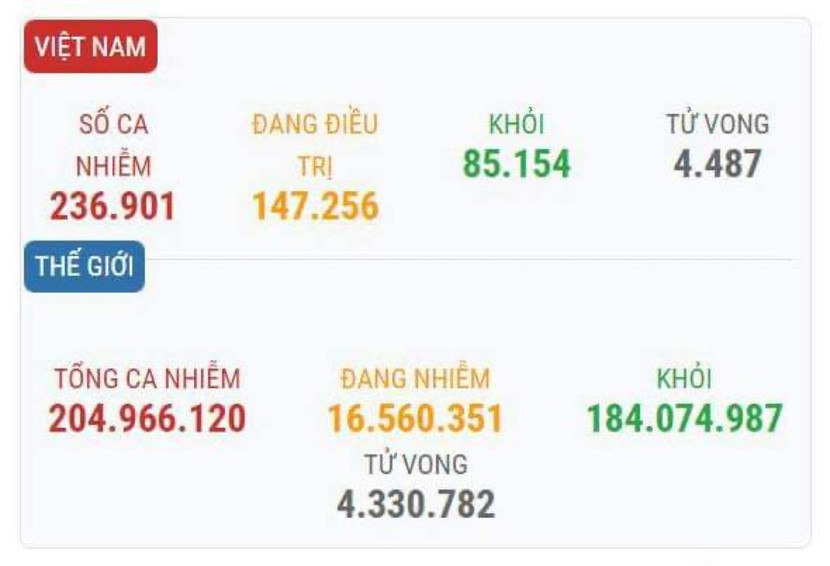Screen dimensions: 830x566
Task: Click Vietnam's green KHỎI label
Action: 516,125
